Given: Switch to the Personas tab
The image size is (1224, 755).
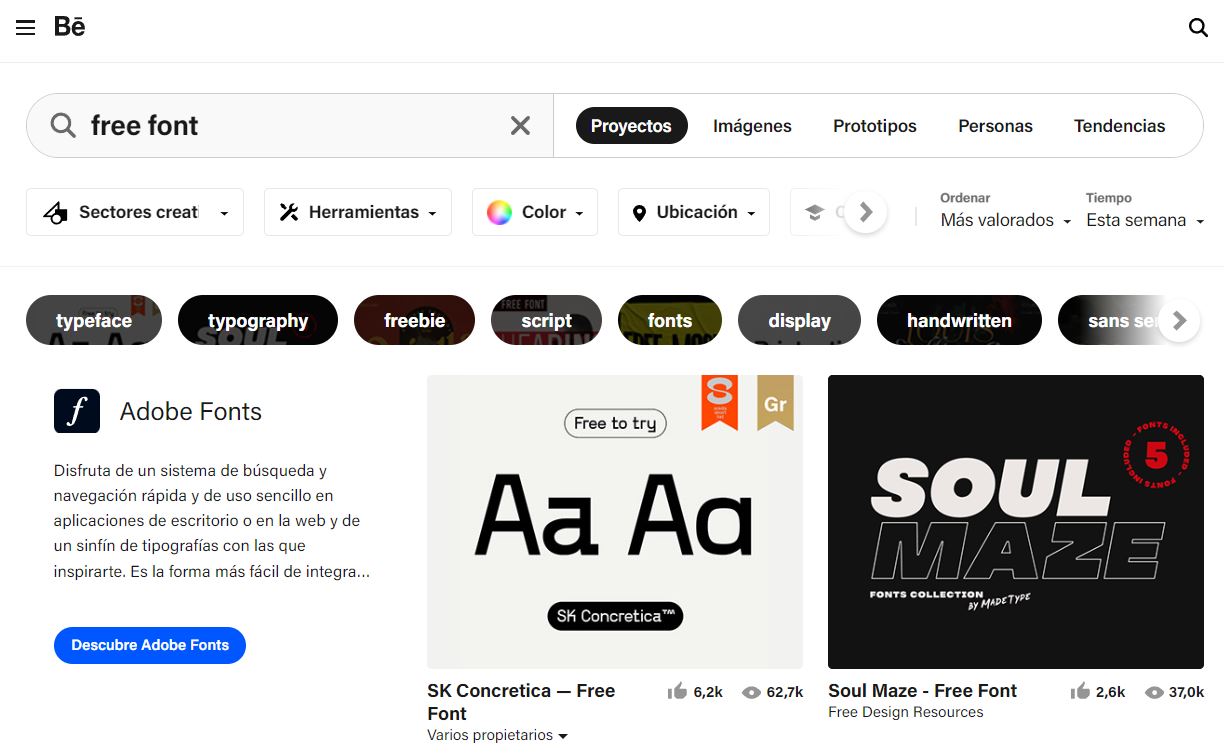Looking at the screenshot, I should (995, 126).
